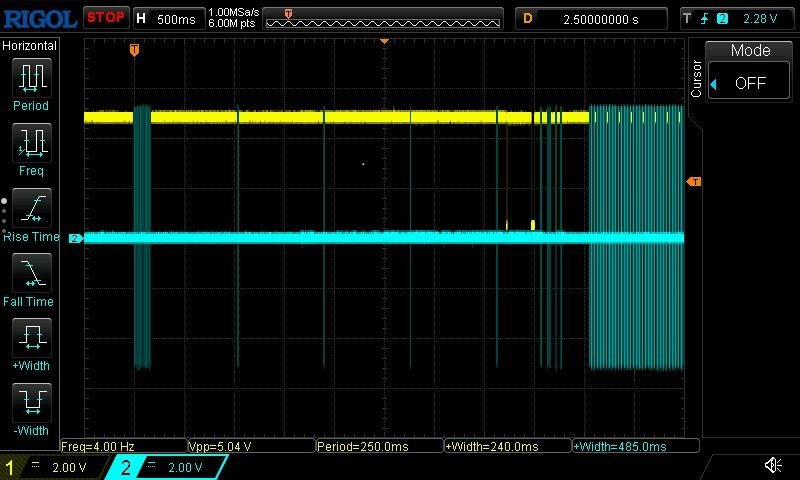Screen dimensions: 800x480
Task: Select the +Width measurement icon
Action: click(31, 338)
